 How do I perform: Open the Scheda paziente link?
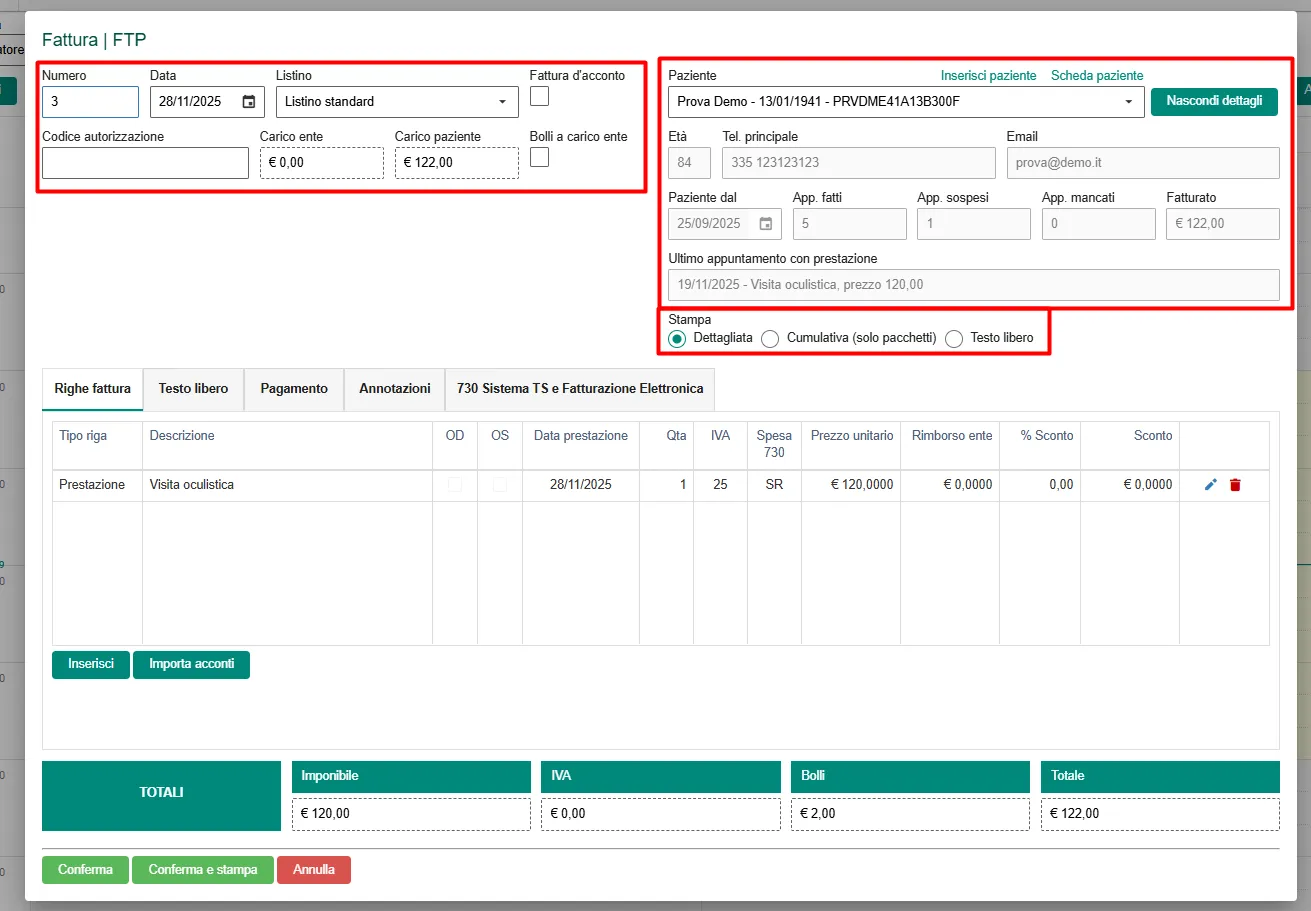click(x=1096, y=76)
